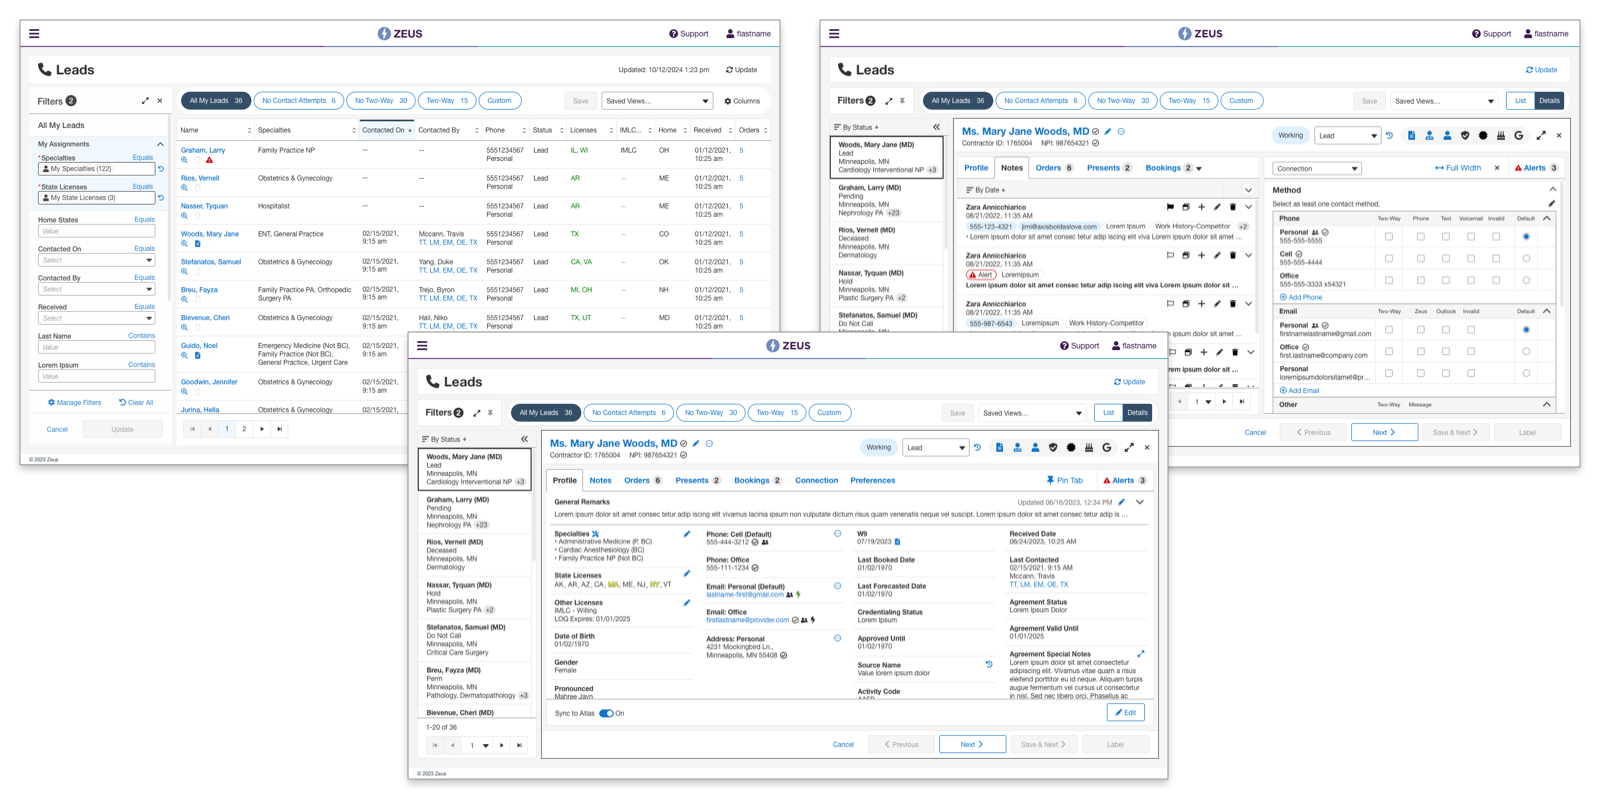The image size is (1600, 800).
Task: Open Graham, Larry lead link in table
Action: point(203,150)
